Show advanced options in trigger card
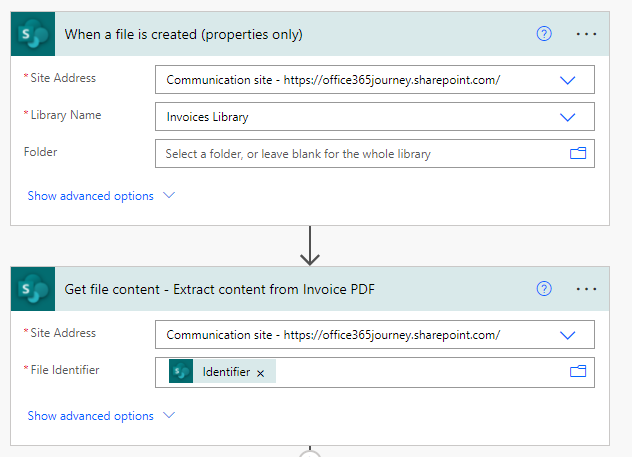The width and height of the screenshot is (632, 457). pyautogui.click(x=90, y=196)
